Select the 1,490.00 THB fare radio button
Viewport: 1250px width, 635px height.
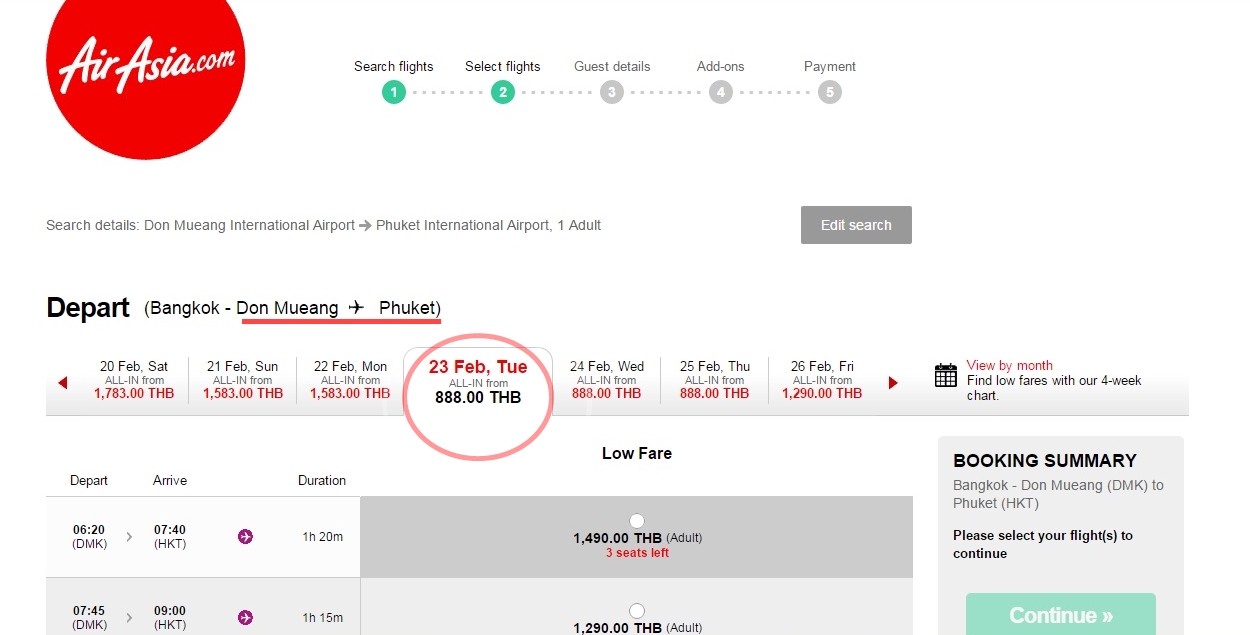tap(637, 521)
